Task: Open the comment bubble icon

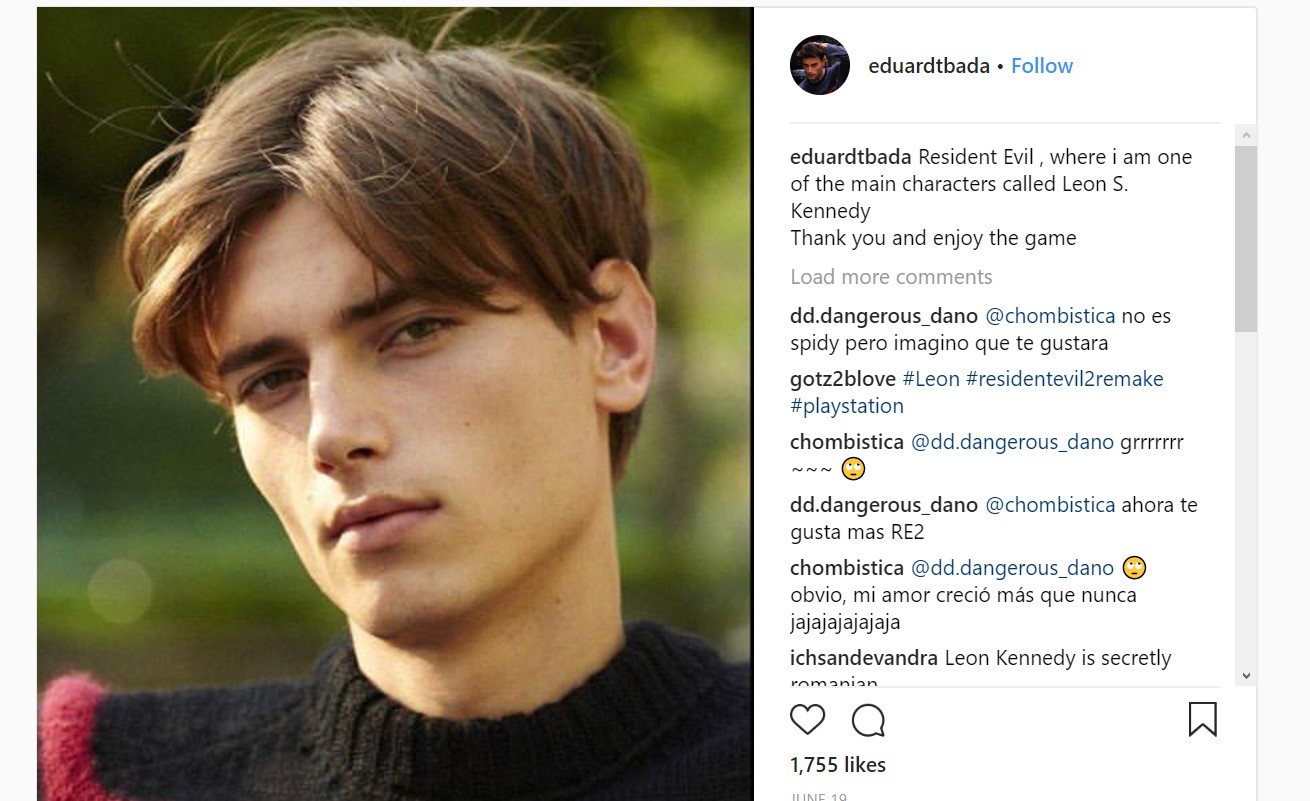Action: tap(868, 720)
